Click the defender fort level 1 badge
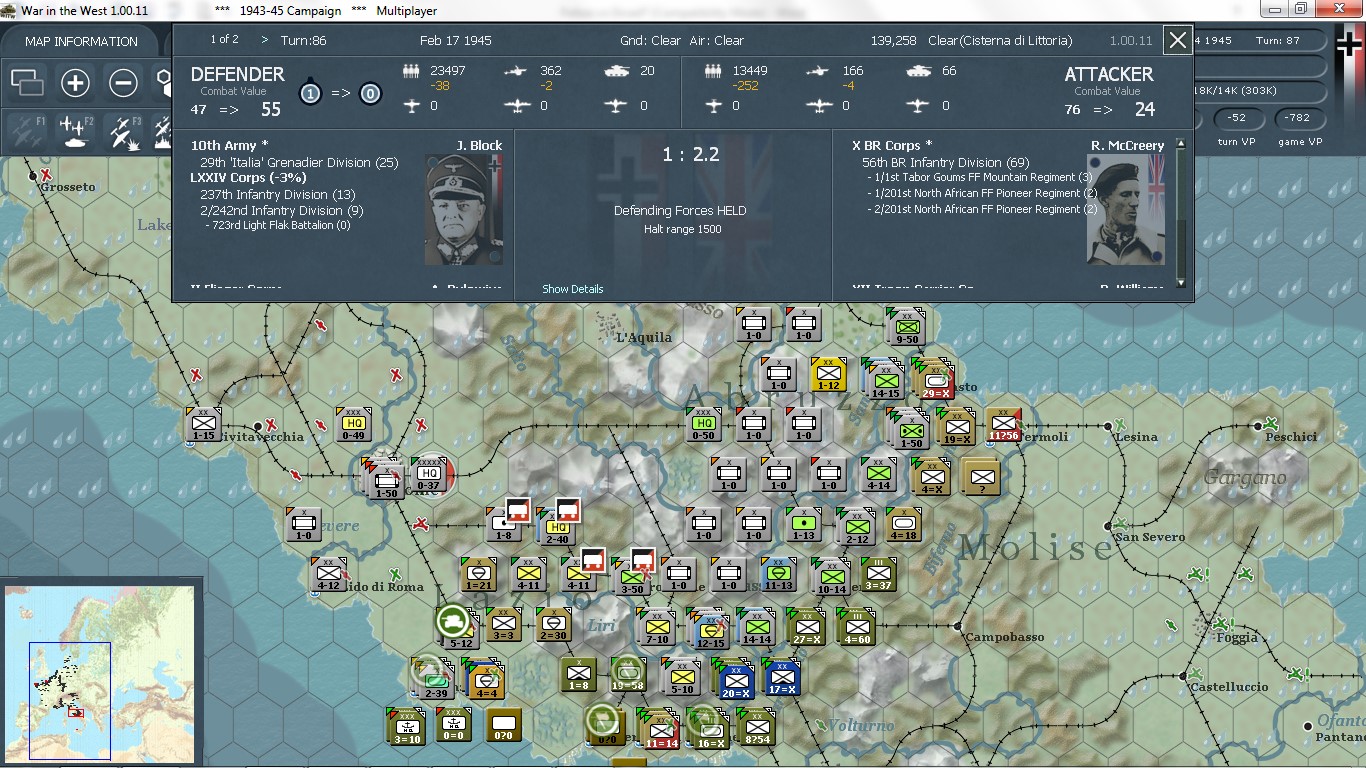1366x768 pixels. tap(311, 93)
